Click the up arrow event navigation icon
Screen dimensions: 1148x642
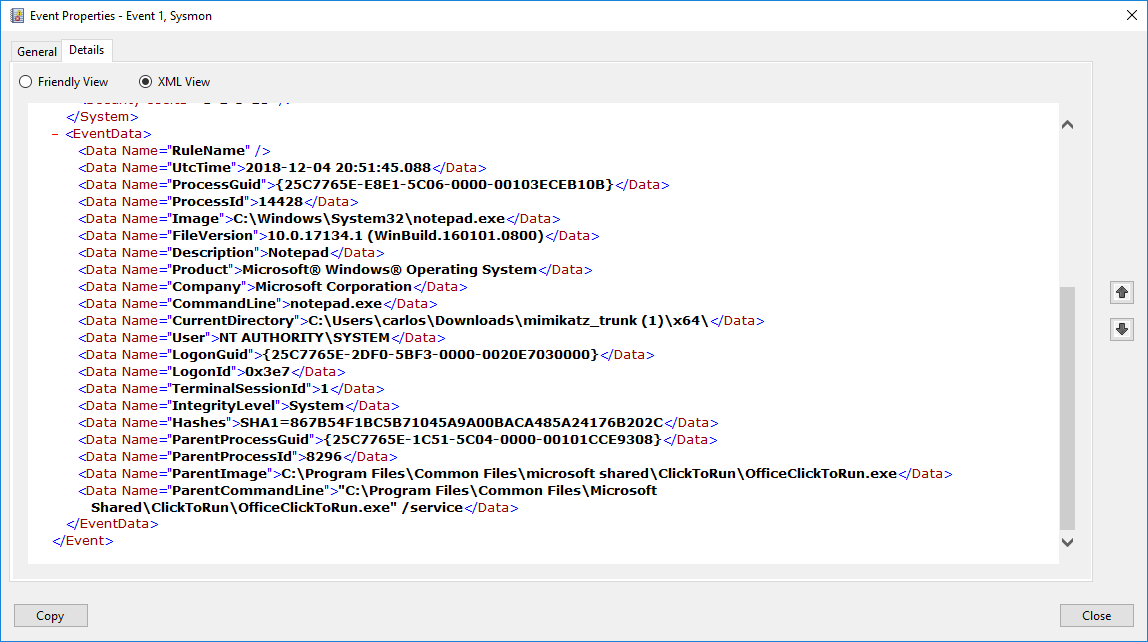pyautogui.click(x=1122, y=292)
